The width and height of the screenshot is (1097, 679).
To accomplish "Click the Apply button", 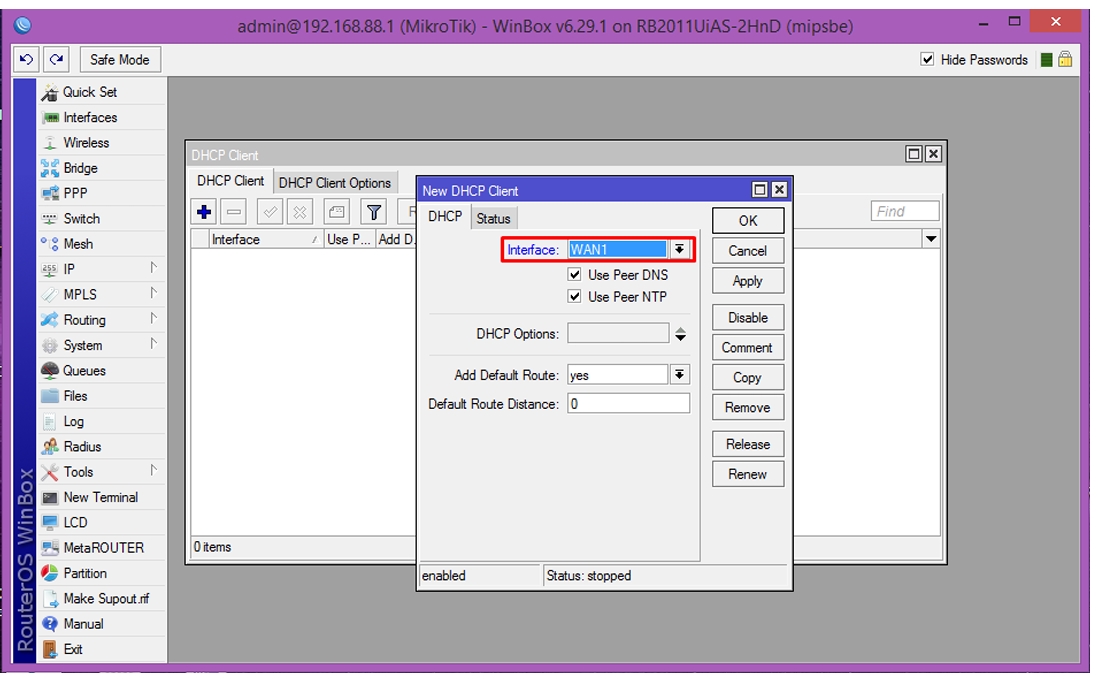I will click(748, 281).
